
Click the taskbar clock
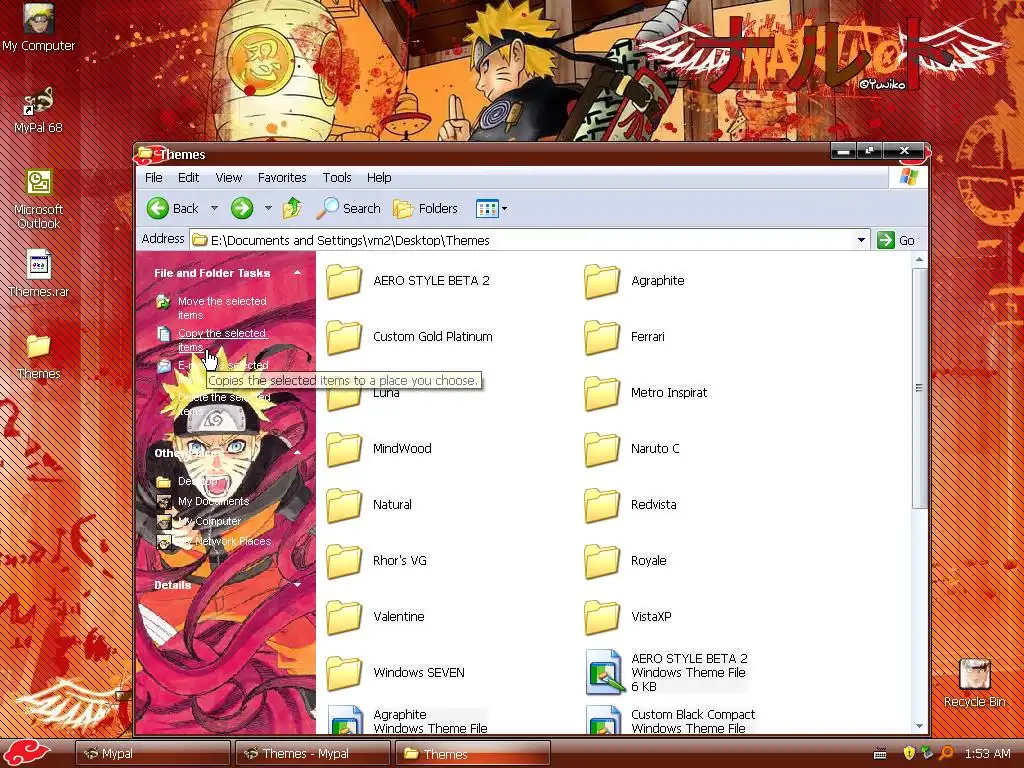(x=987, y=754)
